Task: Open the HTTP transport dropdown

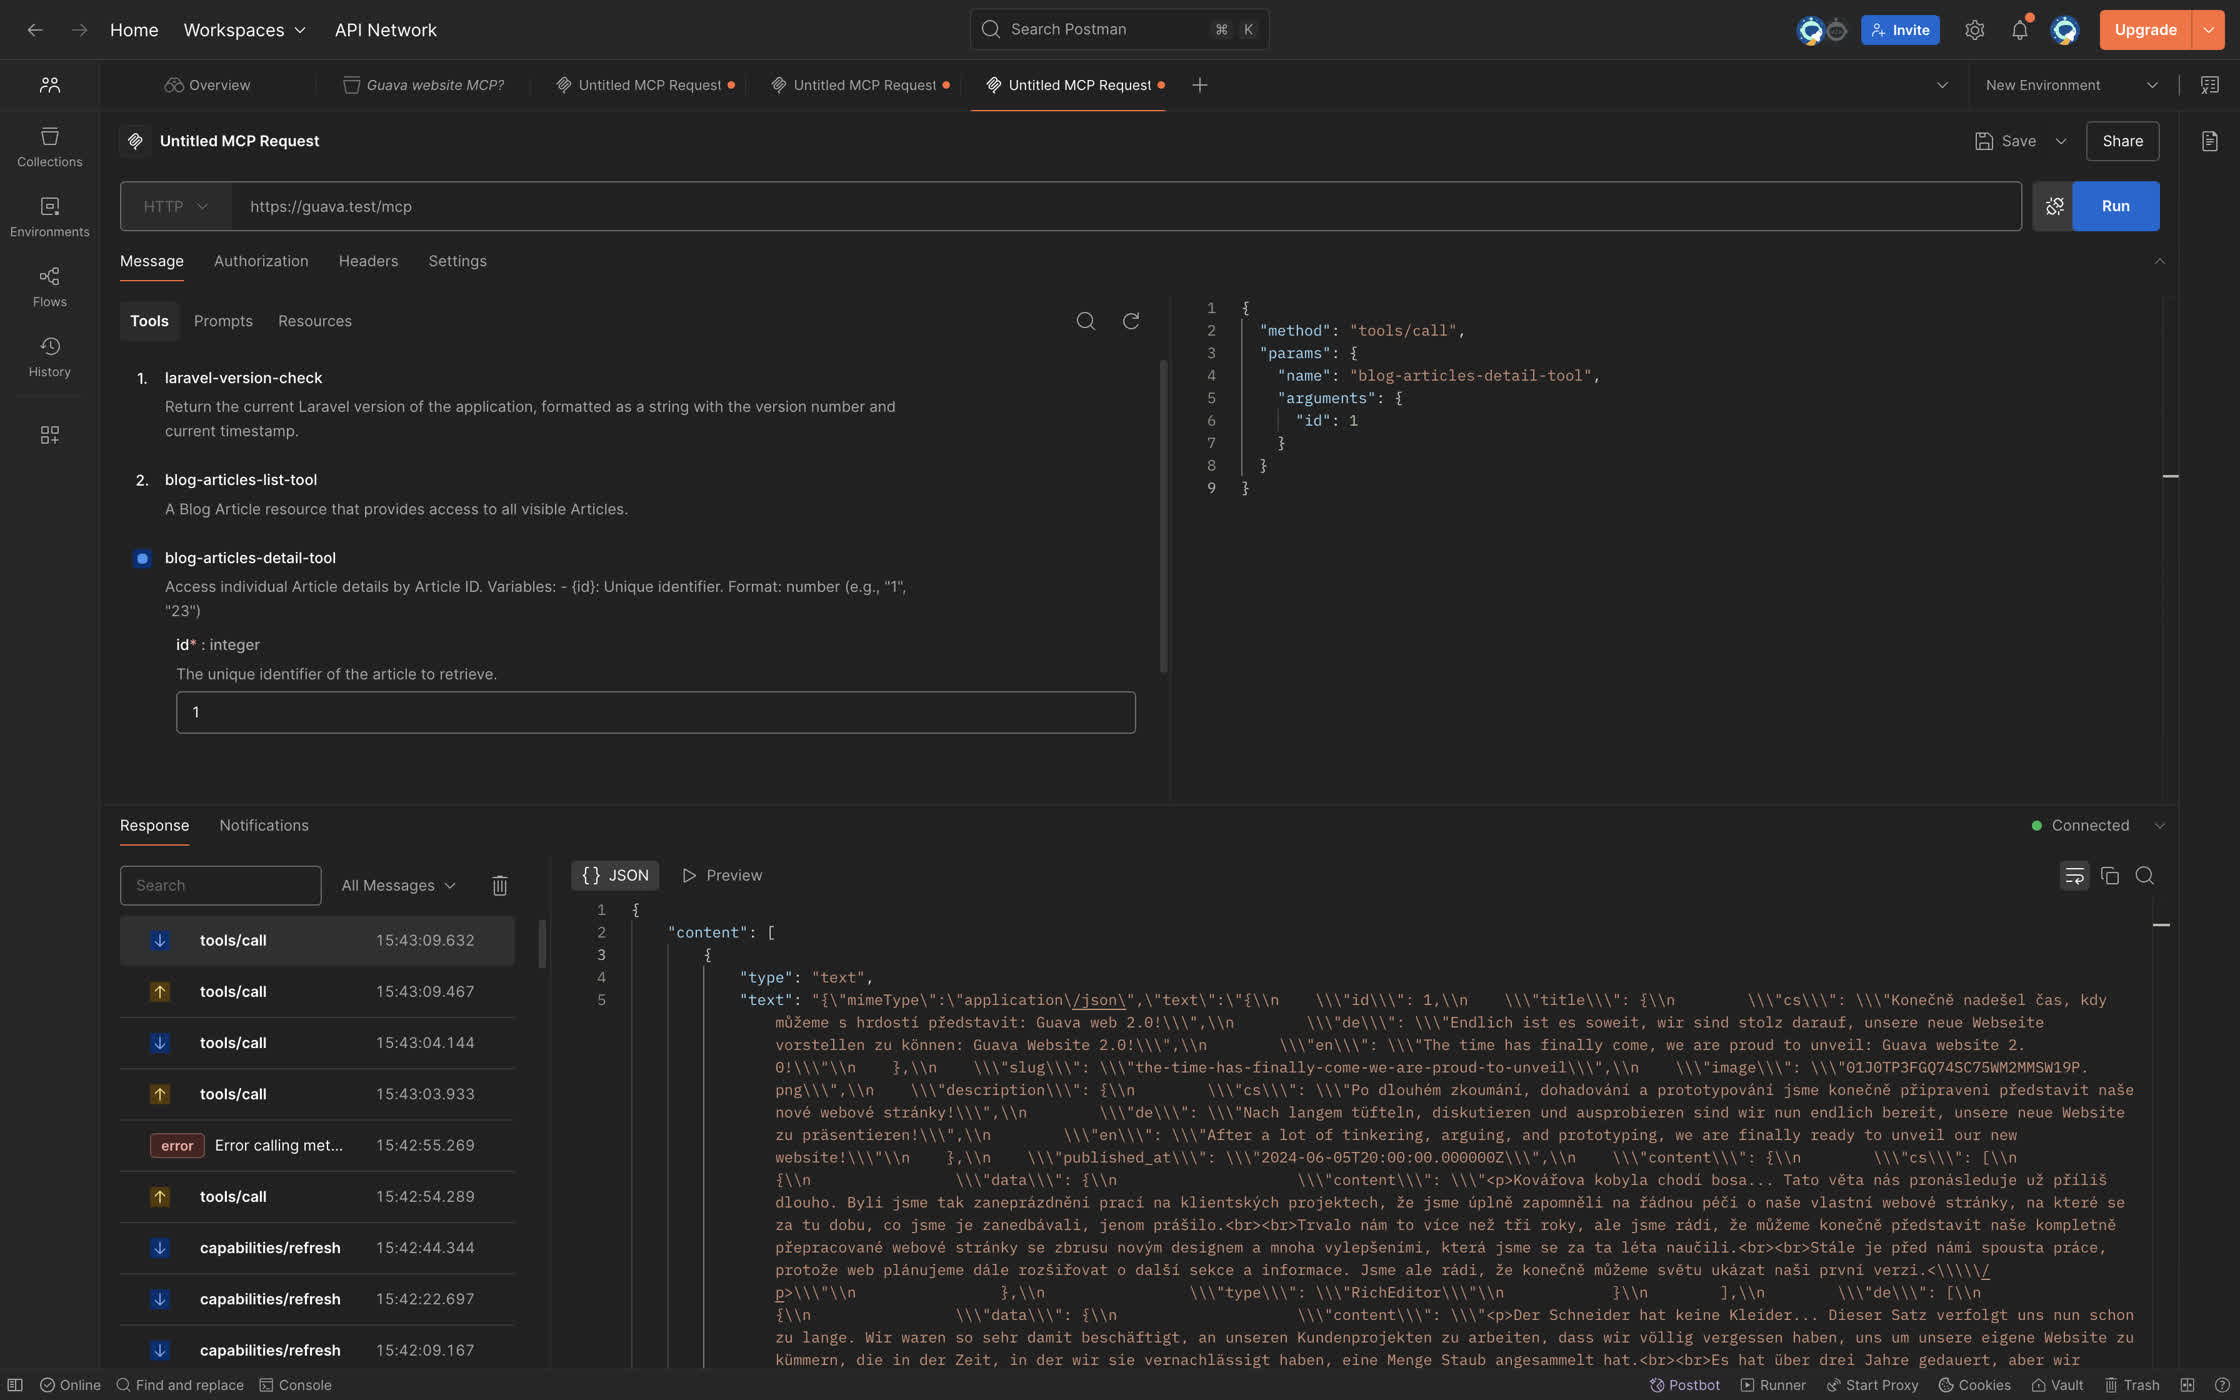Action: point(176,206)
